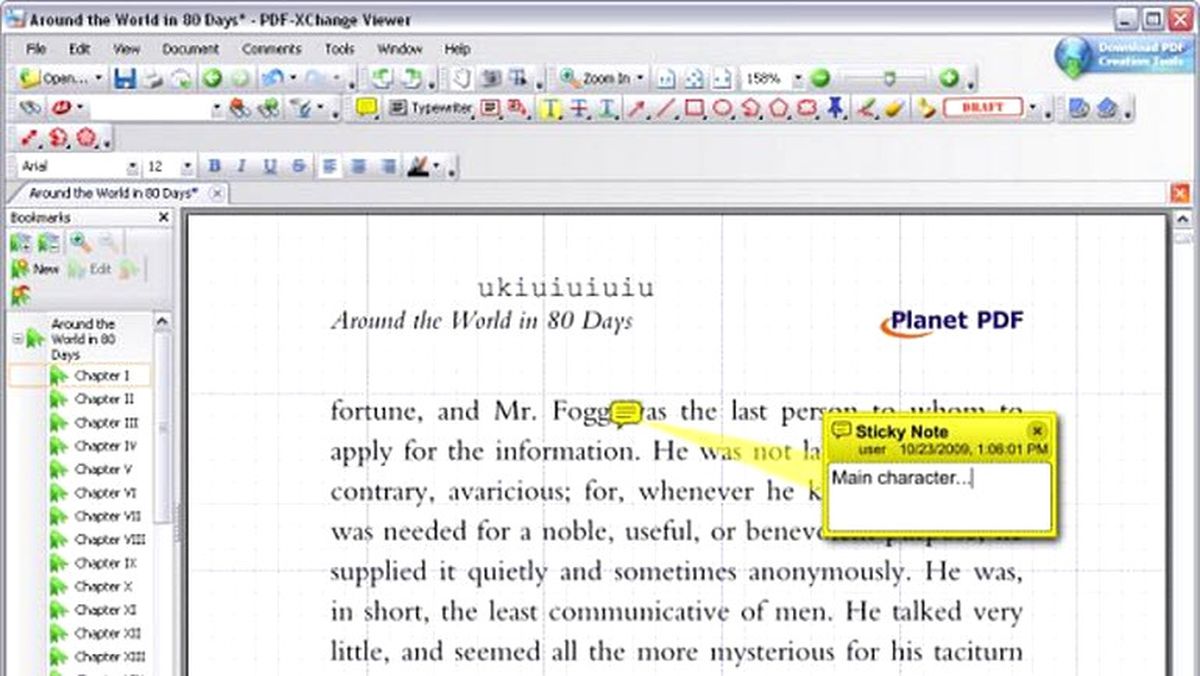Activate the Snapshot tool

[490, 78]
